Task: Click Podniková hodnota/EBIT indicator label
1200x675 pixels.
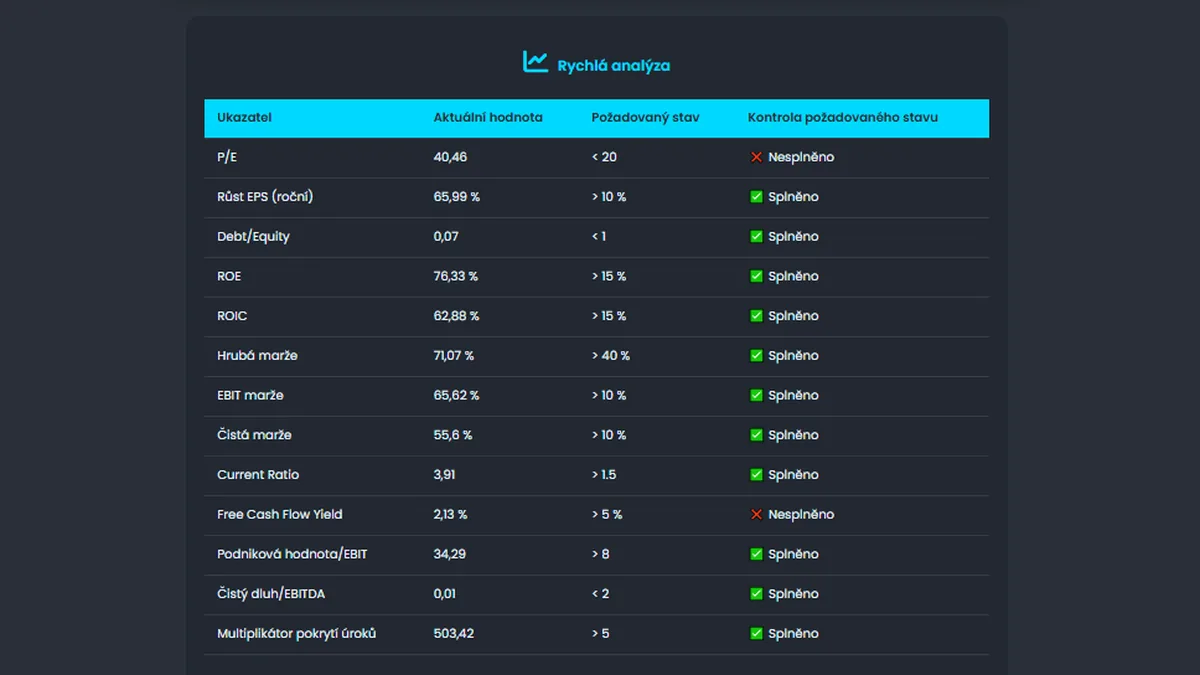Action: (x=292, y=554)
